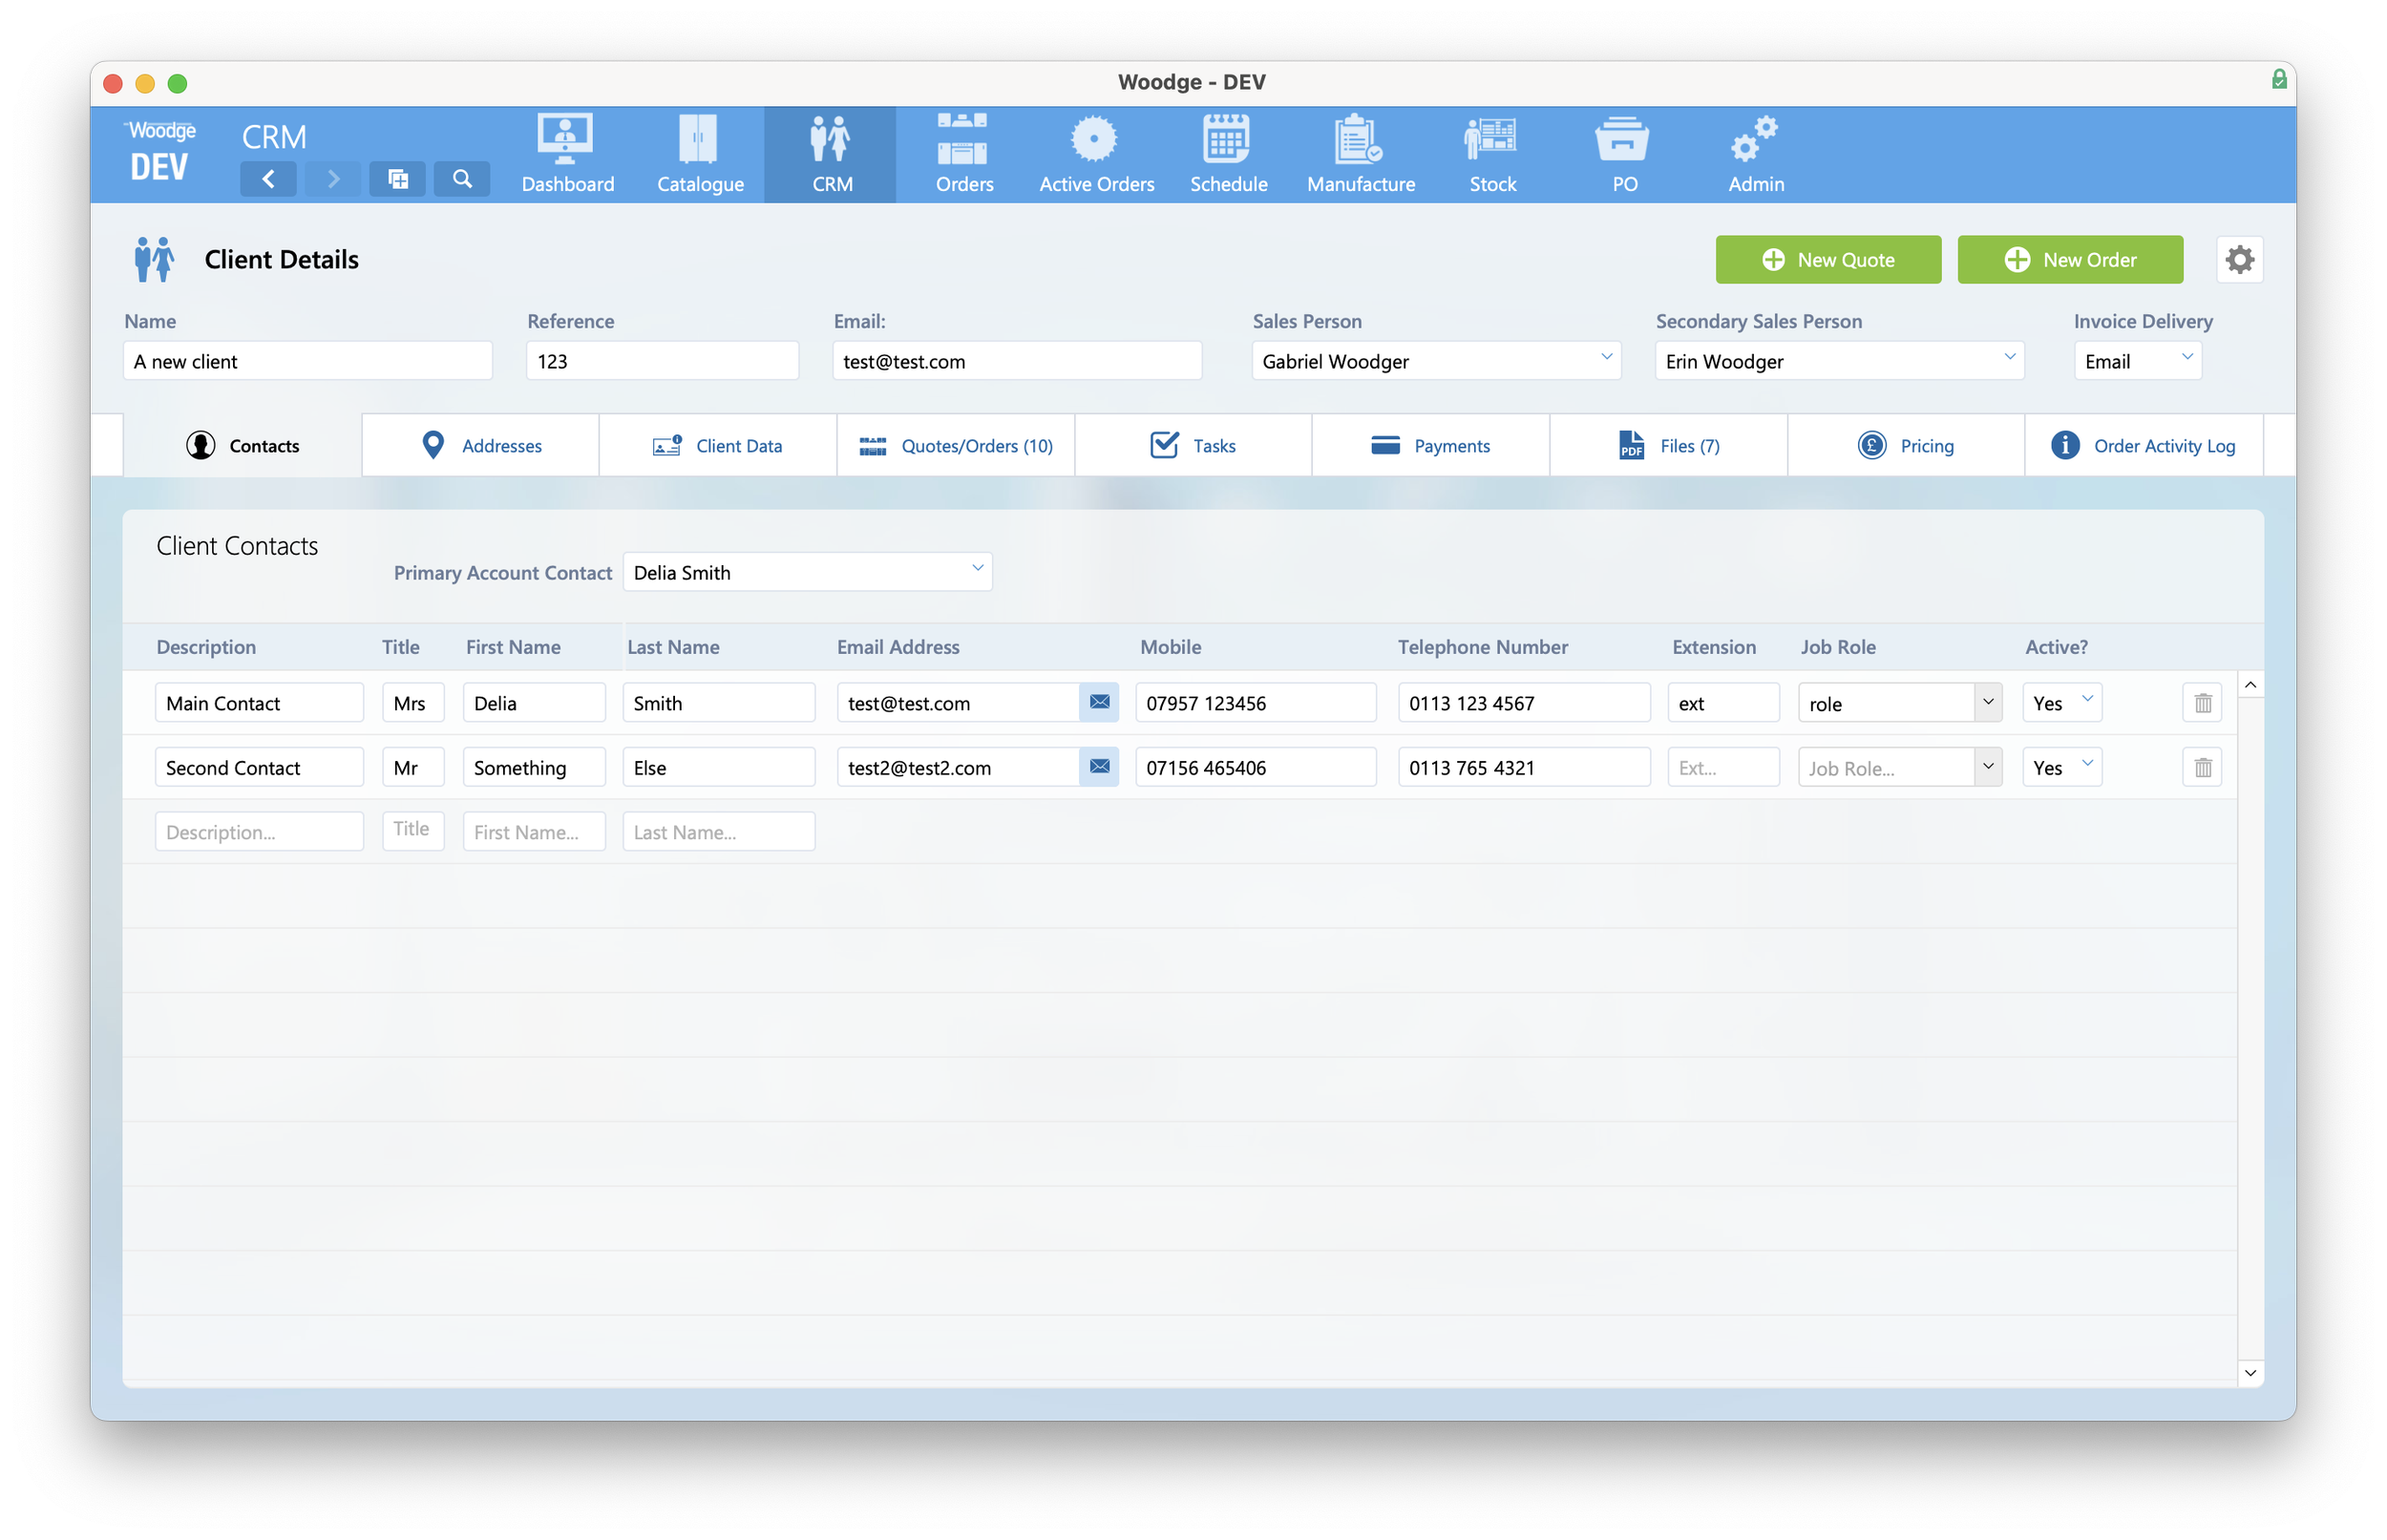The height and width of the screenshot is (1540, 2387).
Task: Open the Primary Account Contact dropdown
Action: 977,570
